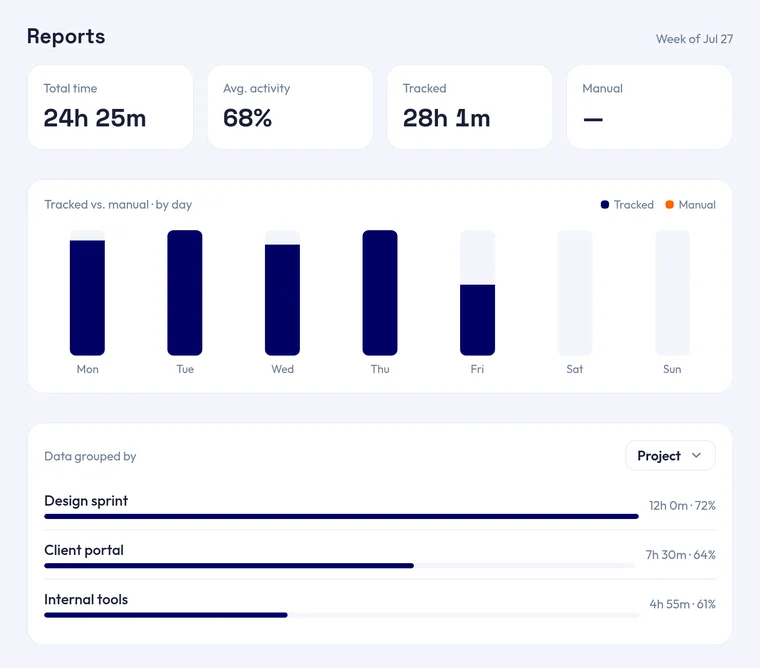Viewport: 760px width, 668px height.
Task: Click the Thu axis label
Action: [x=380, y=369]
